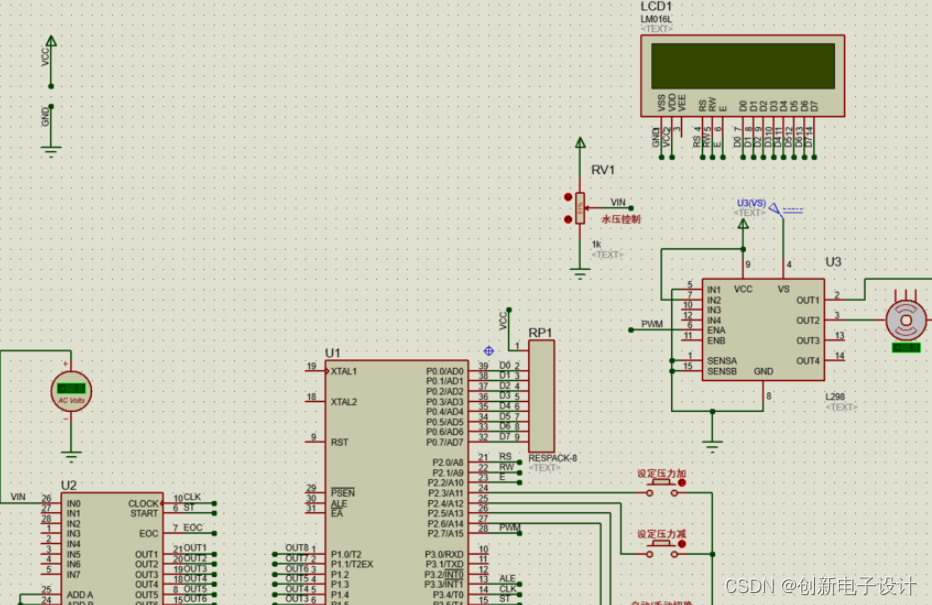932x605 pixels.
Task: Click the RST pin on U1
Action: click(x=339, y=442)
